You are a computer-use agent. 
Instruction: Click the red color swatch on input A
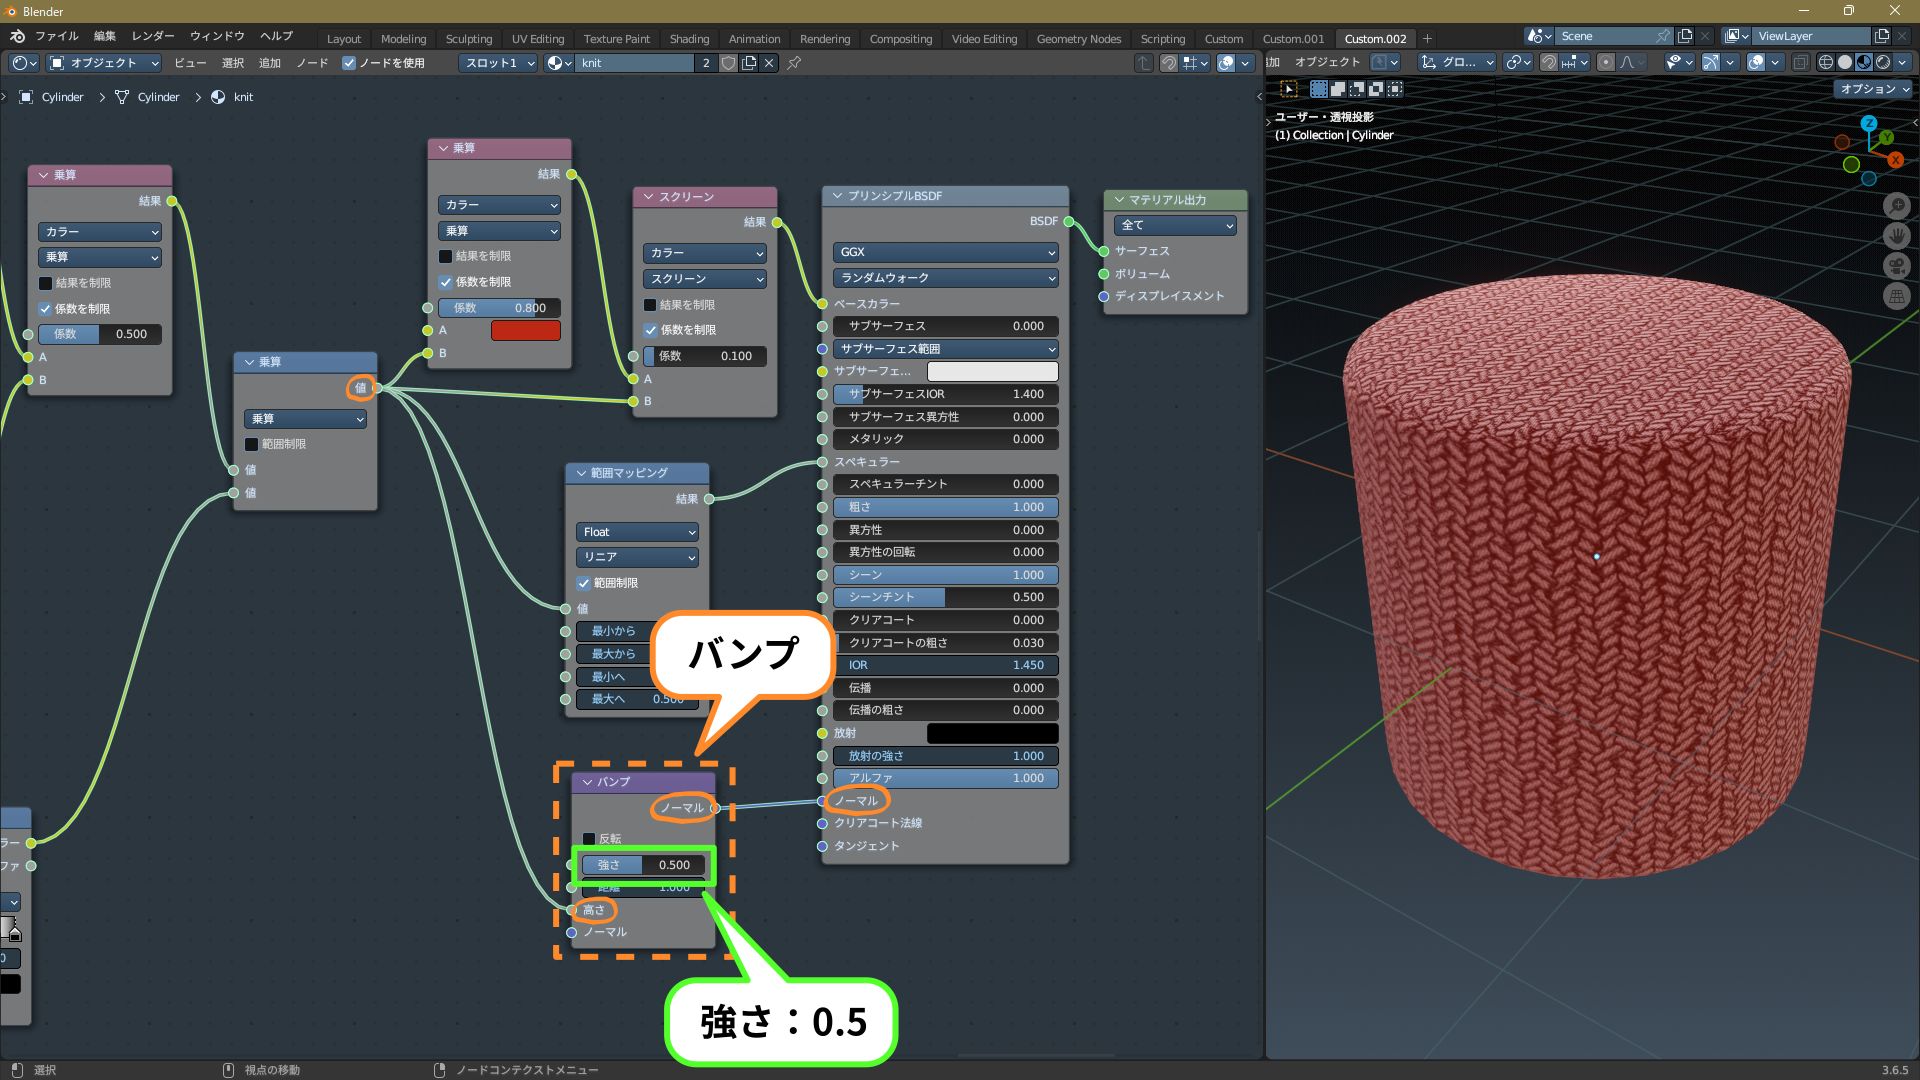525,331
